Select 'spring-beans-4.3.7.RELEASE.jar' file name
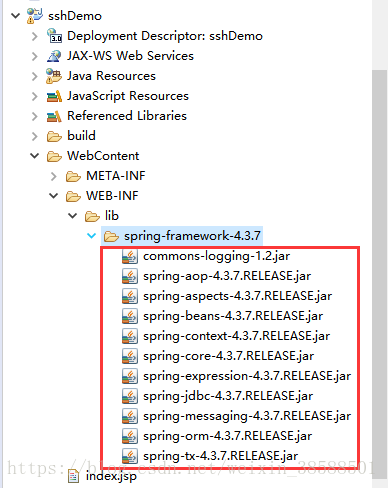 pos(233,316)
